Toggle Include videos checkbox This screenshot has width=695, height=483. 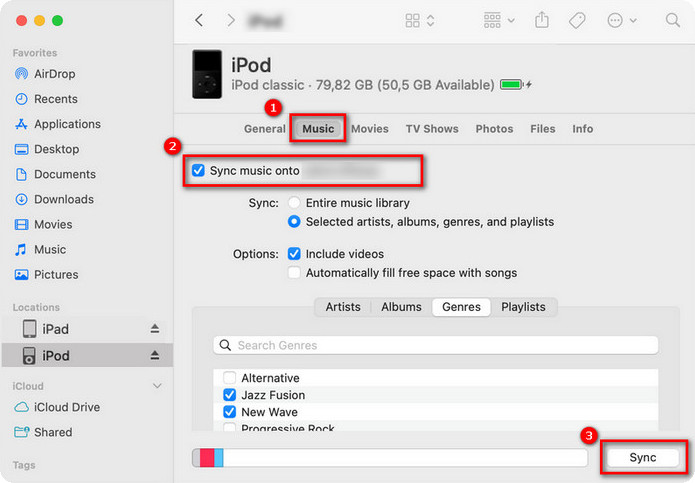pyautogui.click(x=294, y=253)
